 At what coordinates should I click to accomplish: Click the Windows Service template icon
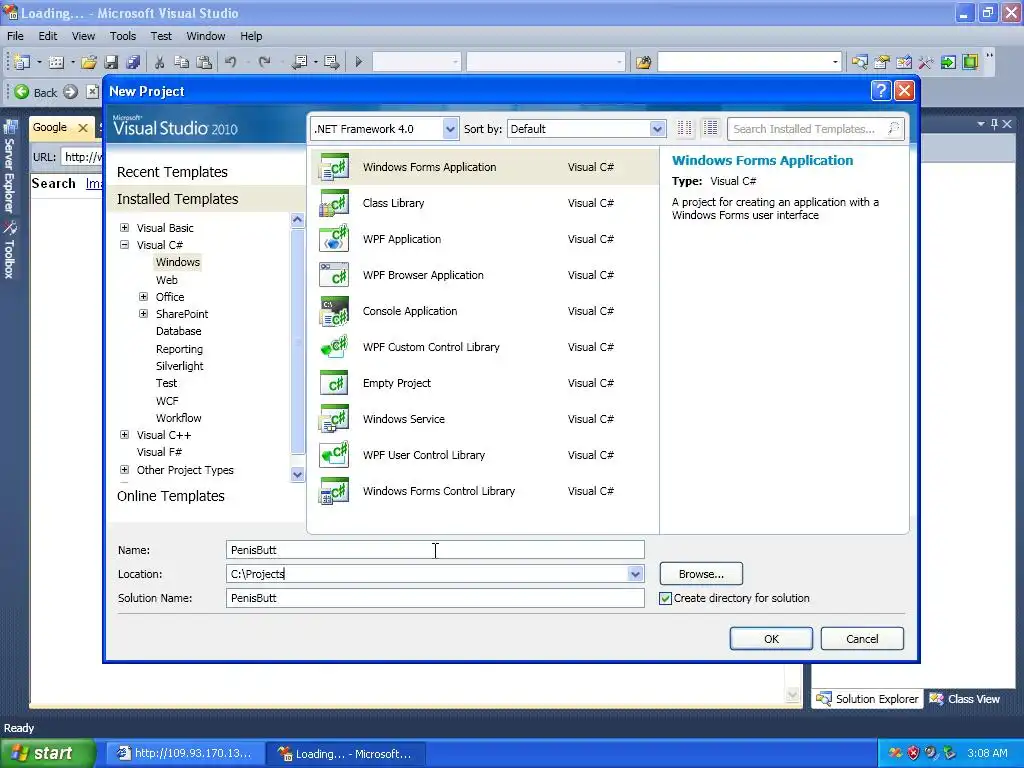334,419
